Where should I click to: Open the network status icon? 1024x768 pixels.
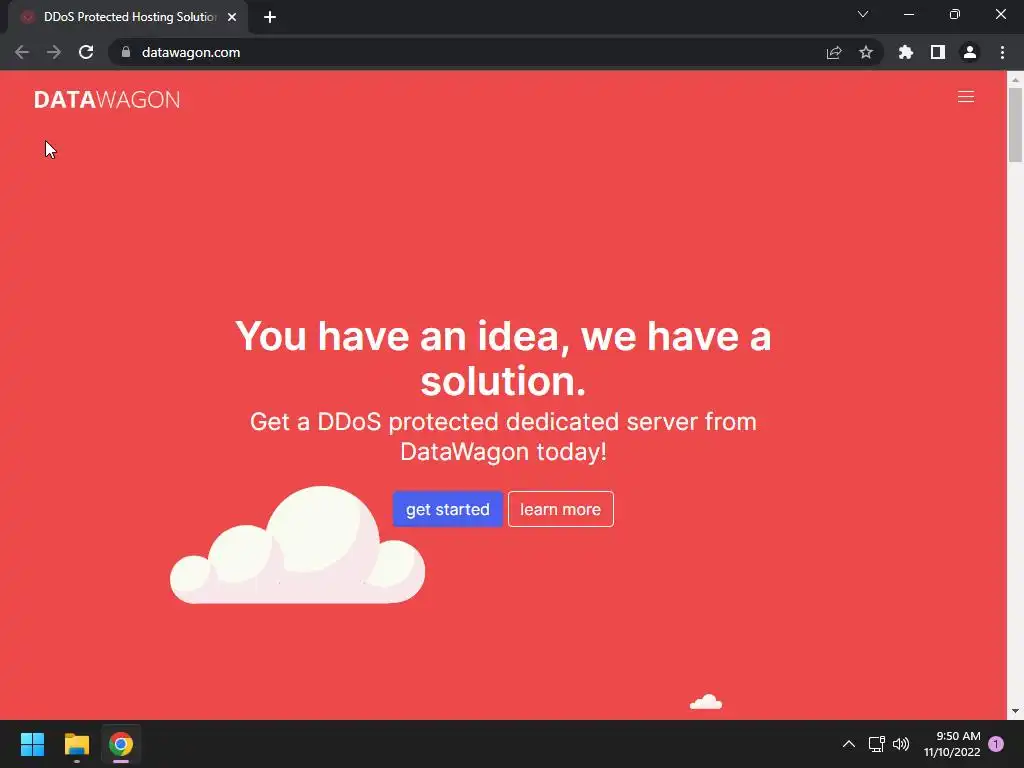click(x=876, y=744)
